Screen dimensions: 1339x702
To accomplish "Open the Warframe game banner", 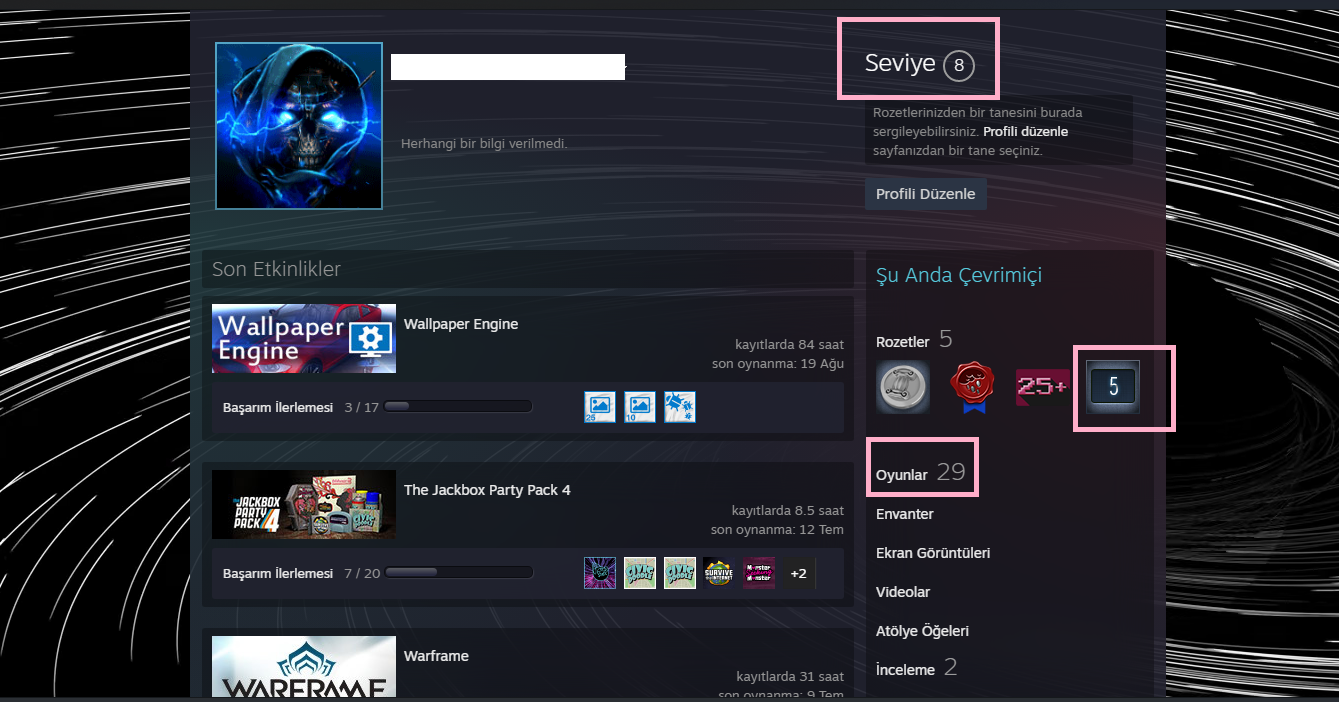I will tap(304, 667).
